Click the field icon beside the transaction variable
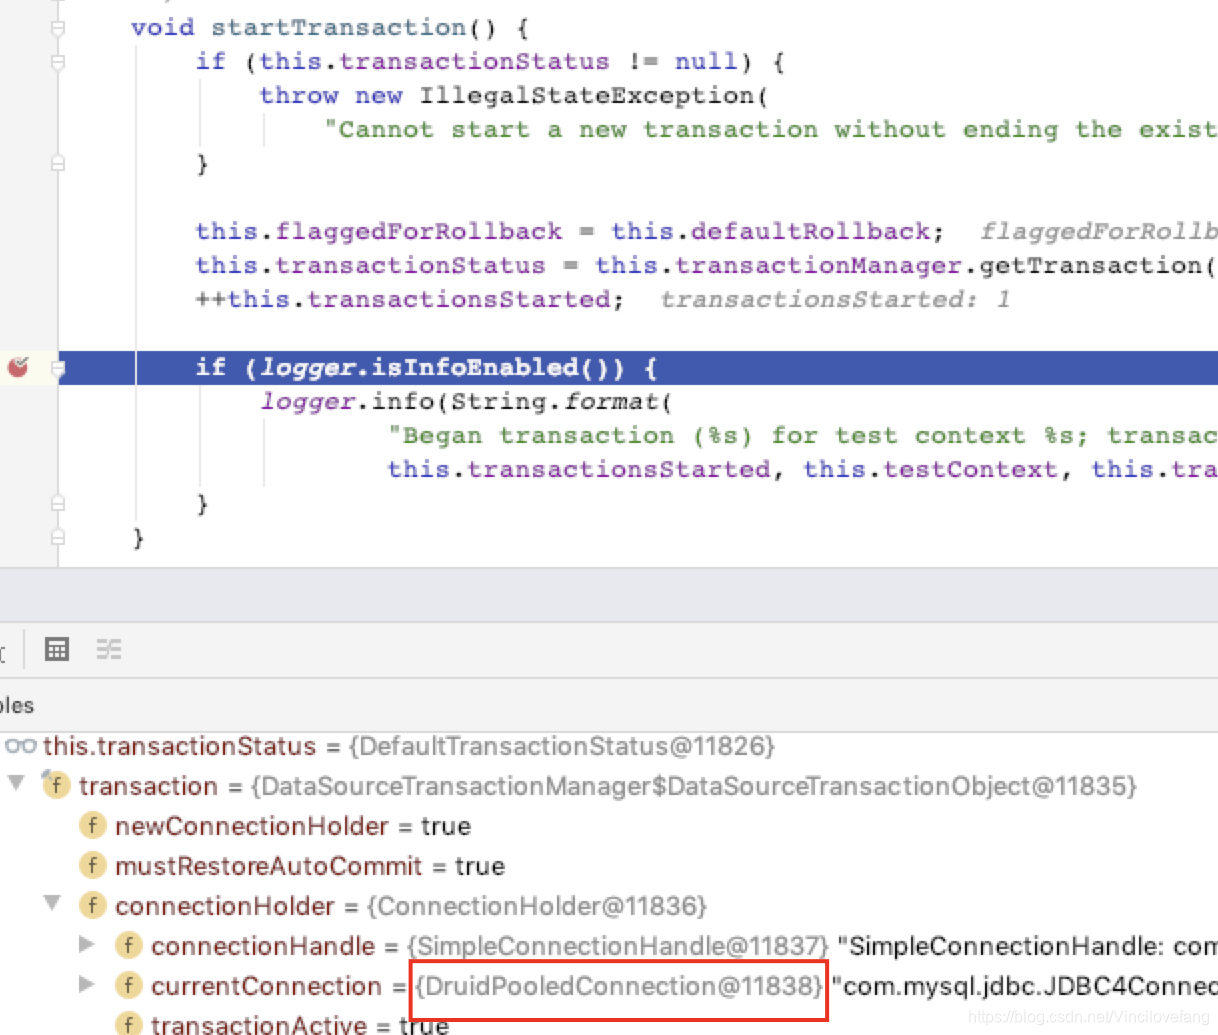 click(x=57, y=786)
